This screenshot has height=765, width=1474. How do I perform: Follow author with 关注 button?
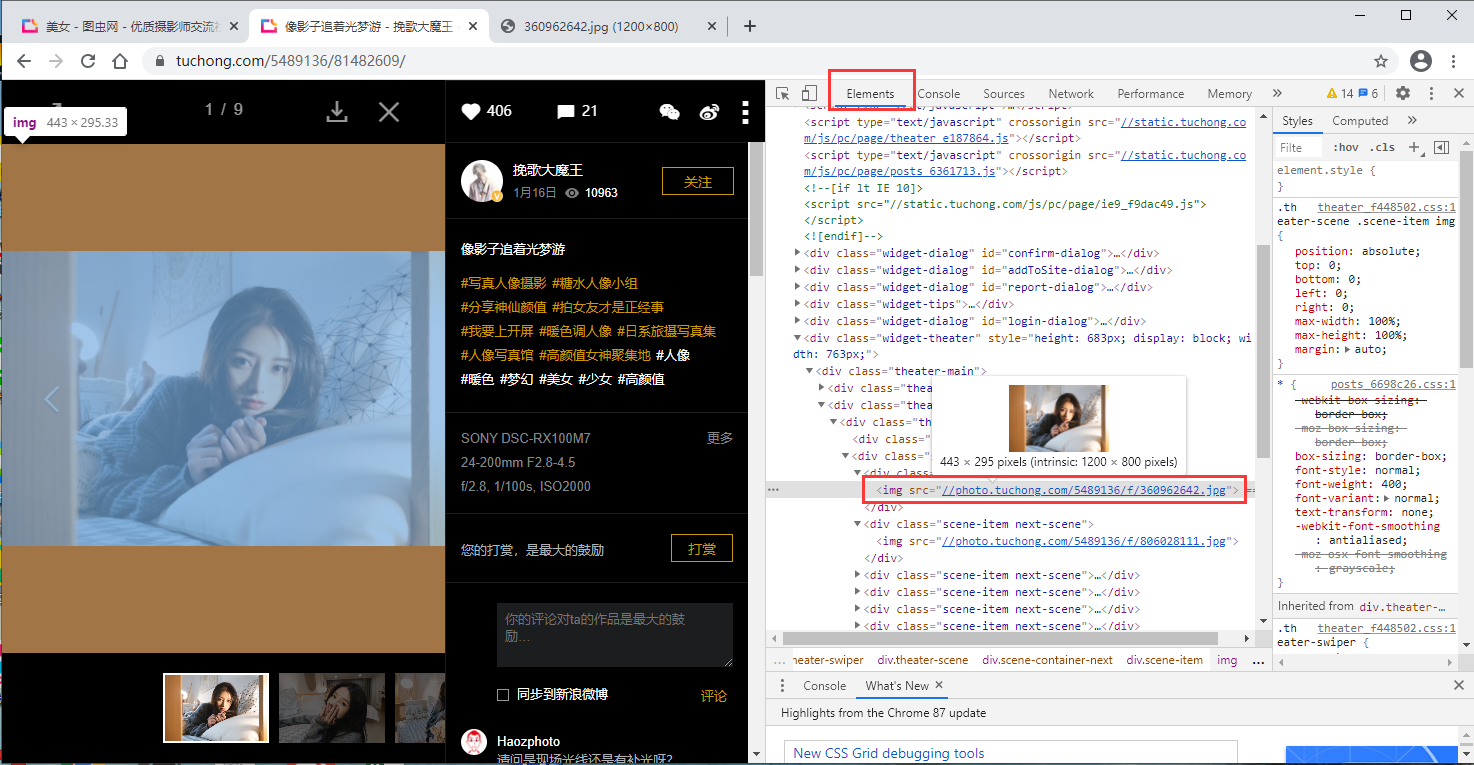(698, 181)
